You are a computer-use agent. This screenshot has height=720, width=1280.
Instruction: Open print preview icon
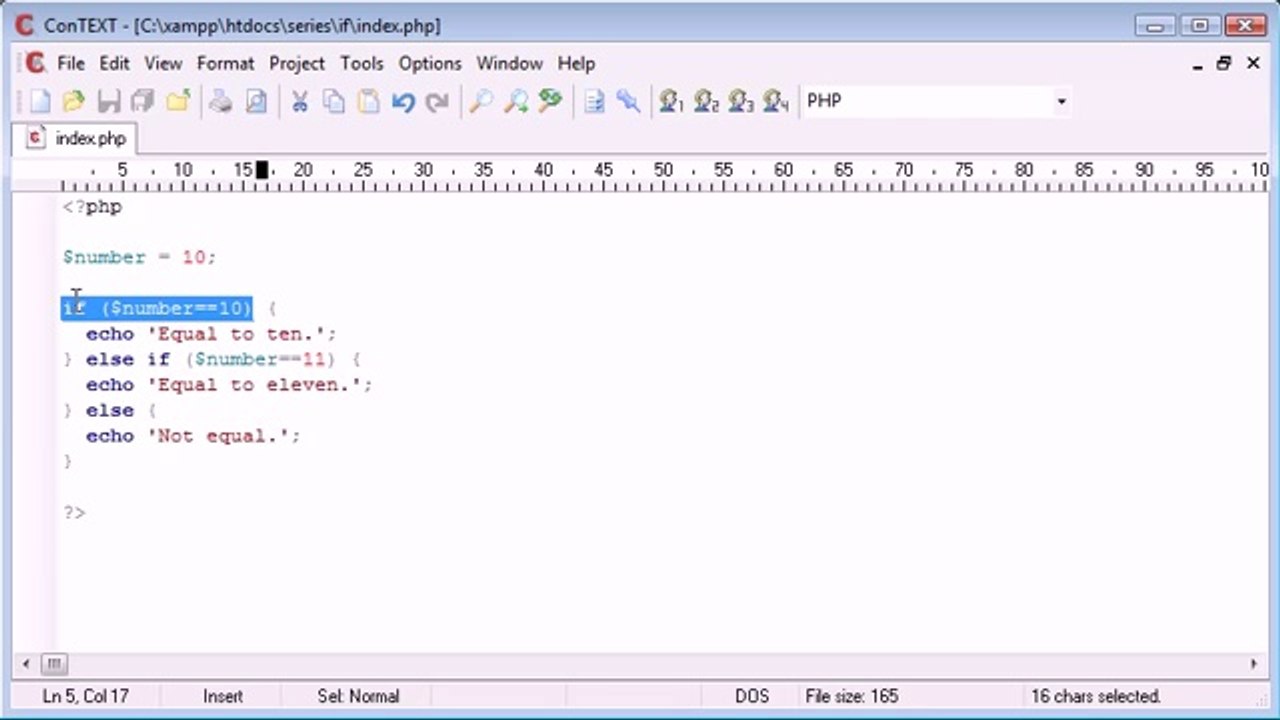[256, 101]
